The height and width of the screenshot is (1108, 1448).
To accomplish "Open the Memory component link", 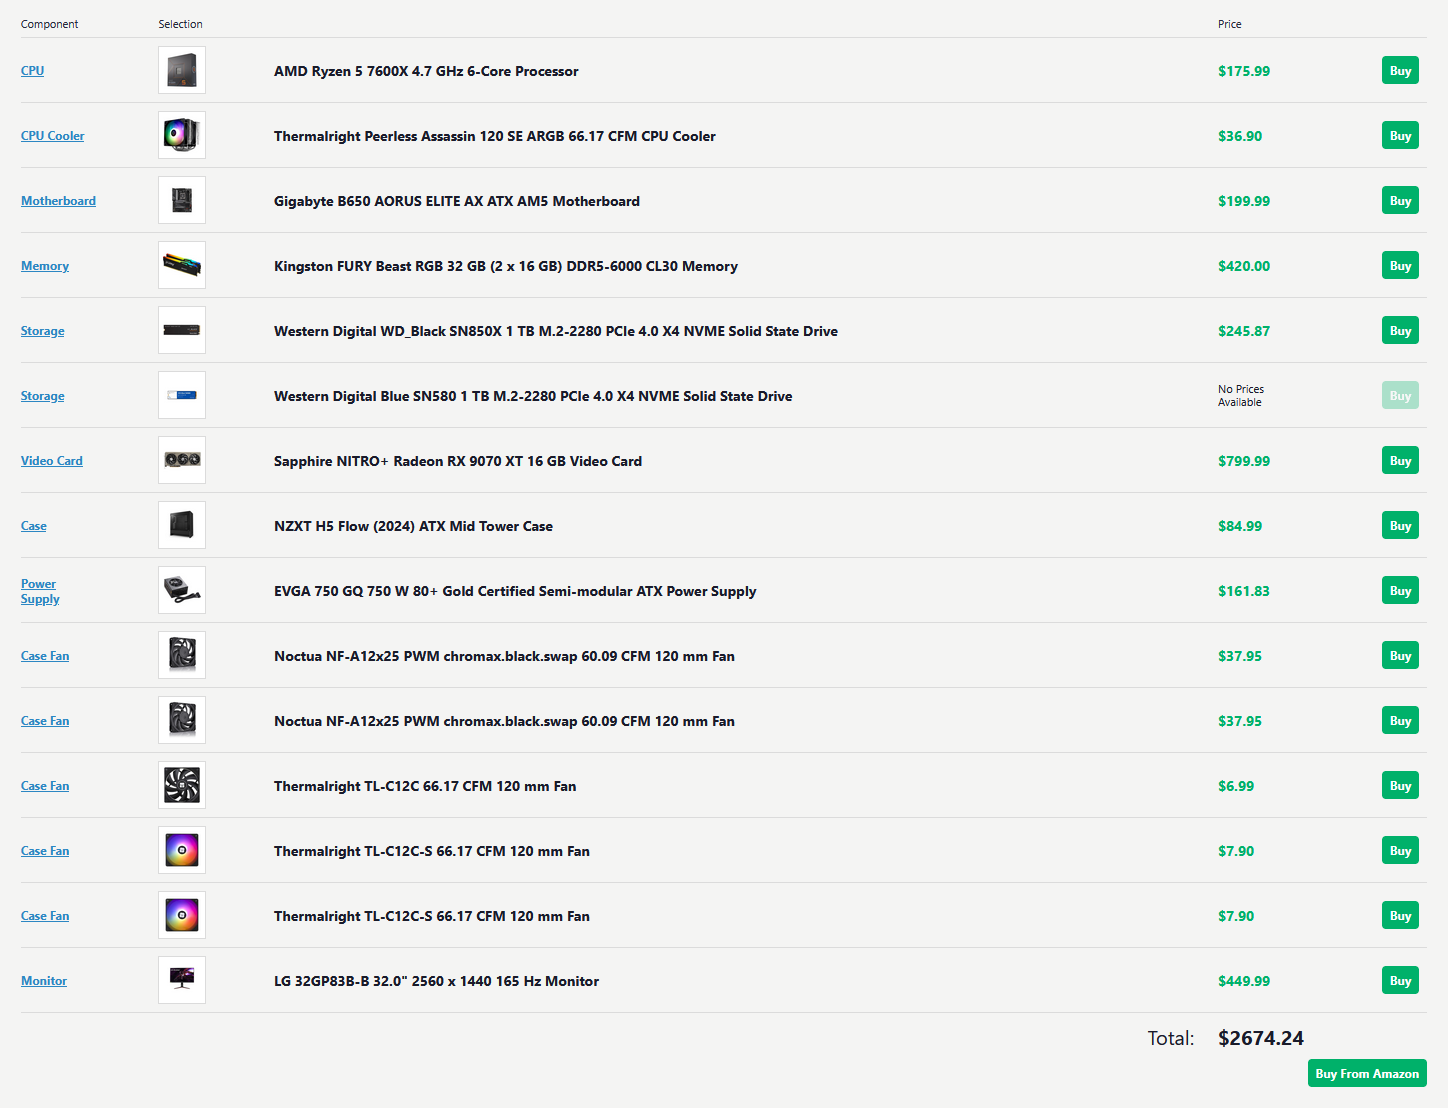I will coord(45,266).
